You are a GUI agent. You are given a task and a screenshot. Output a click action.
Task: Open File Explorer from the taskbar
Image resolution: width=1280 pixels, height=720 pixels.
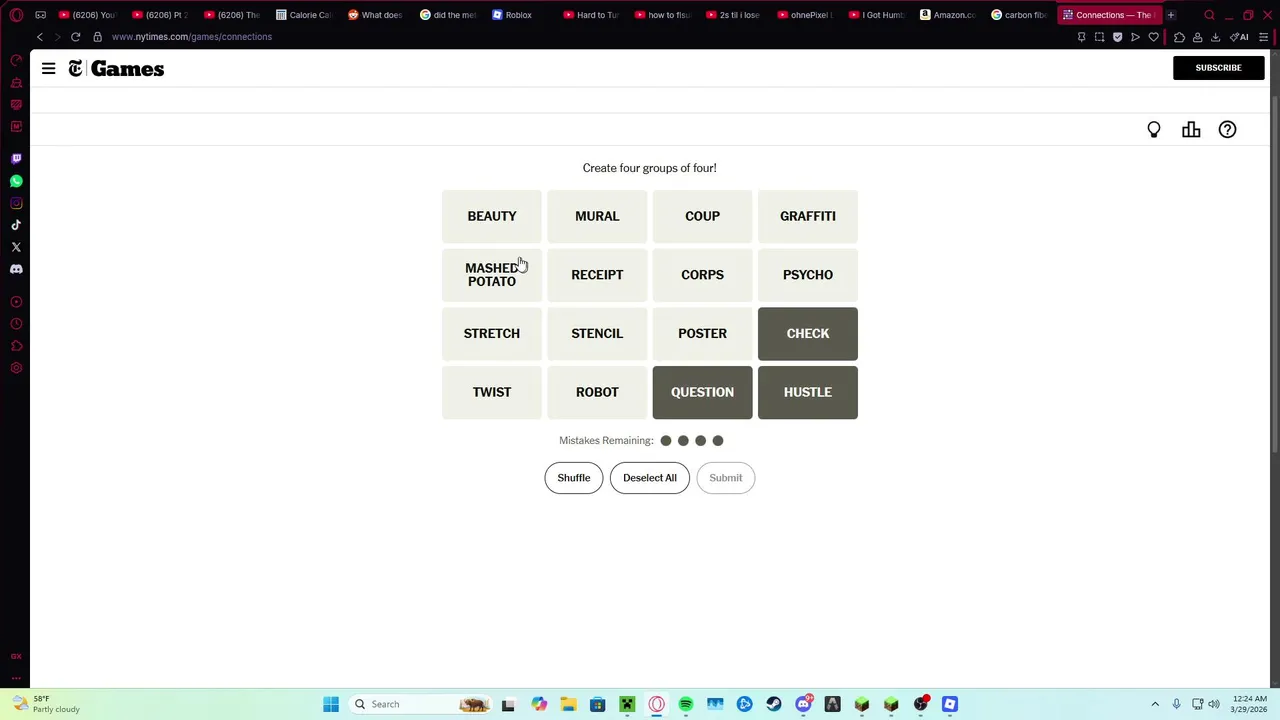point(568,704)
